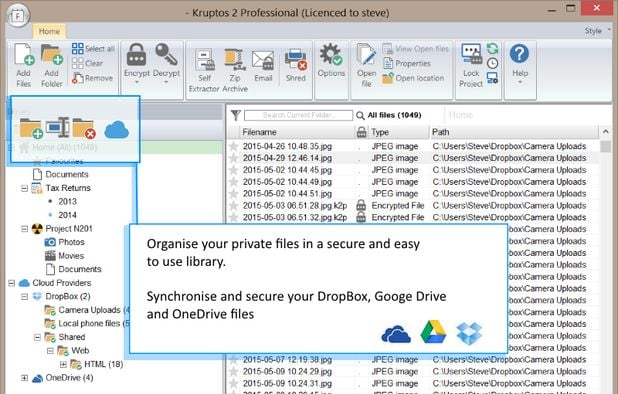The width and height of the screenshot is (618, 394).
Task: Click the search magnifier icon
Action: tap(360, 115)
